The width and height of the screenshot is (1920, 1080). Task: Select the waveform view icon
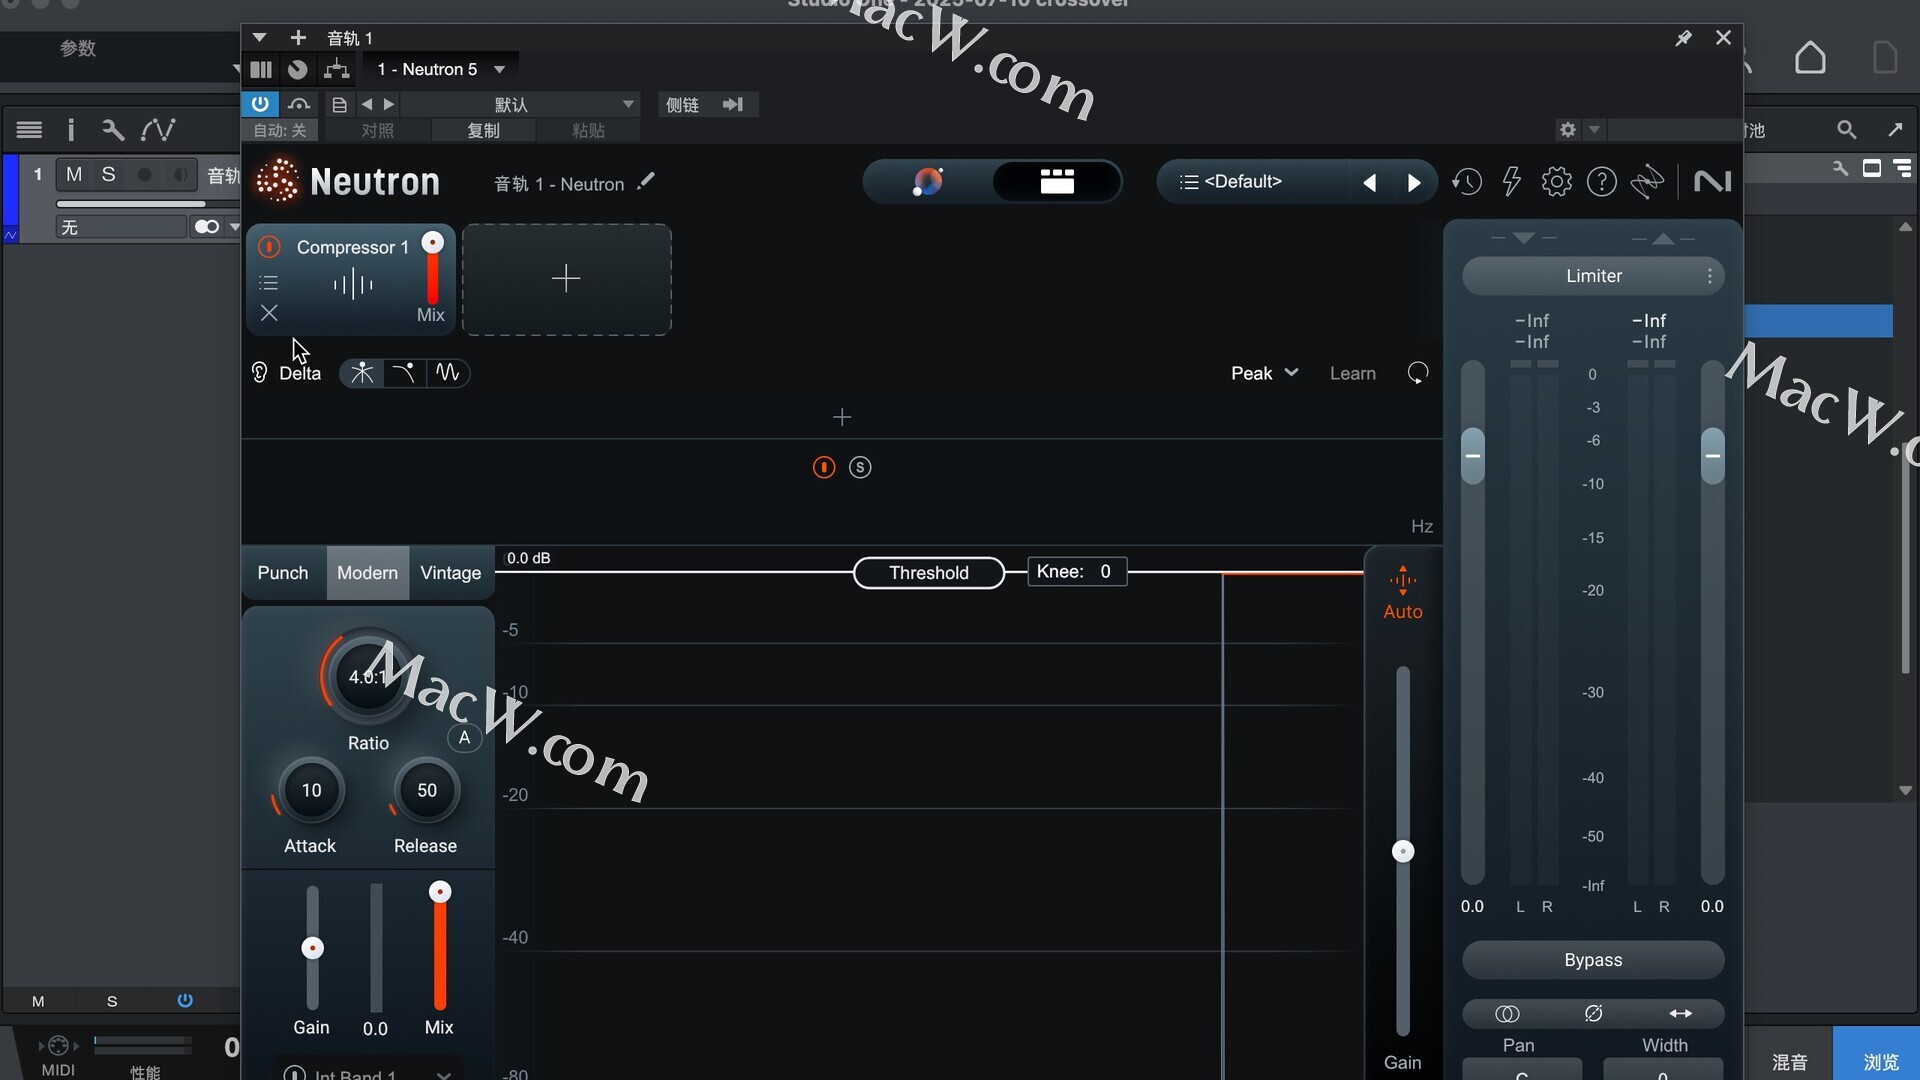(447, 373)
